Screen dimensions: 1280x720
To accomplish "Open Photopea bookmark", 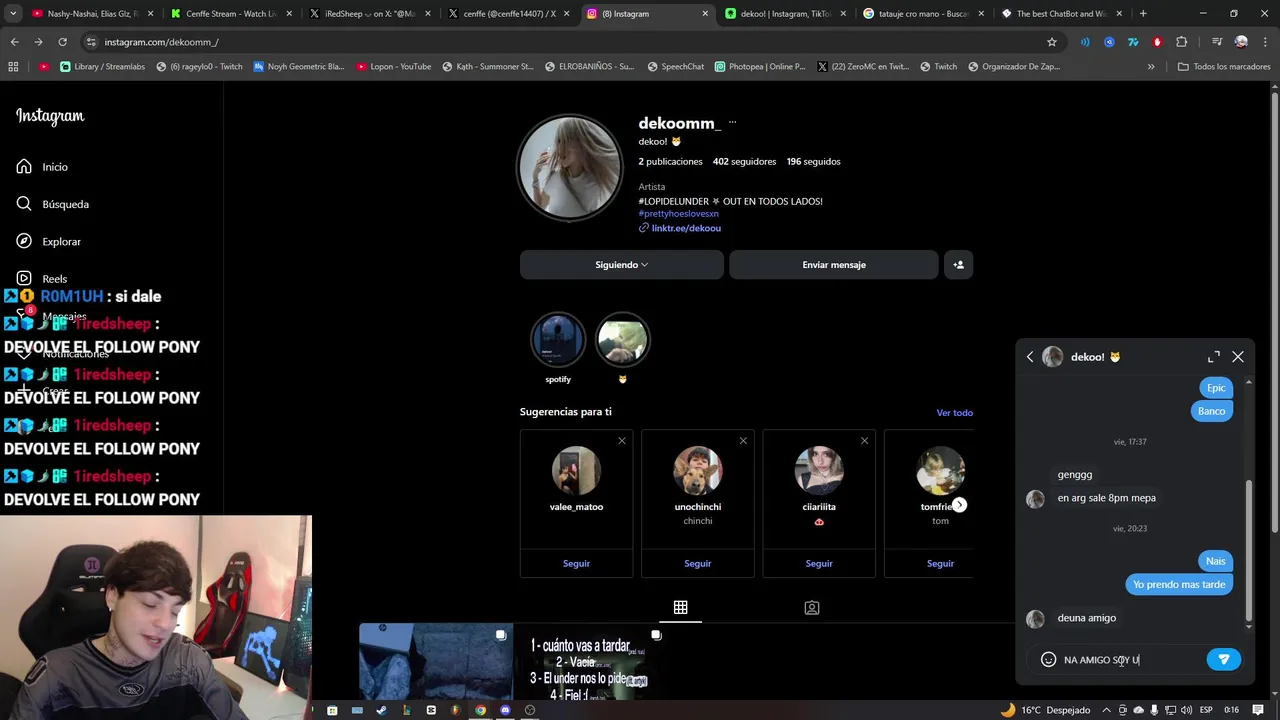I will [760, 66].
